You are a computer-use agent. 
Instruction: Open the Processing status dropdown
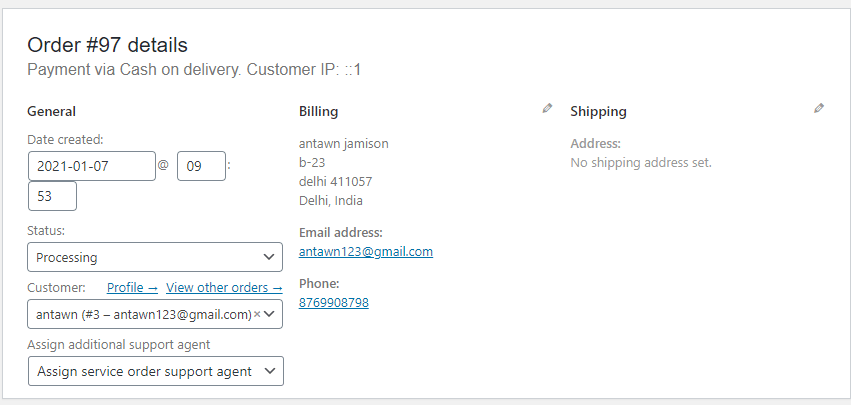click(155, 257)
